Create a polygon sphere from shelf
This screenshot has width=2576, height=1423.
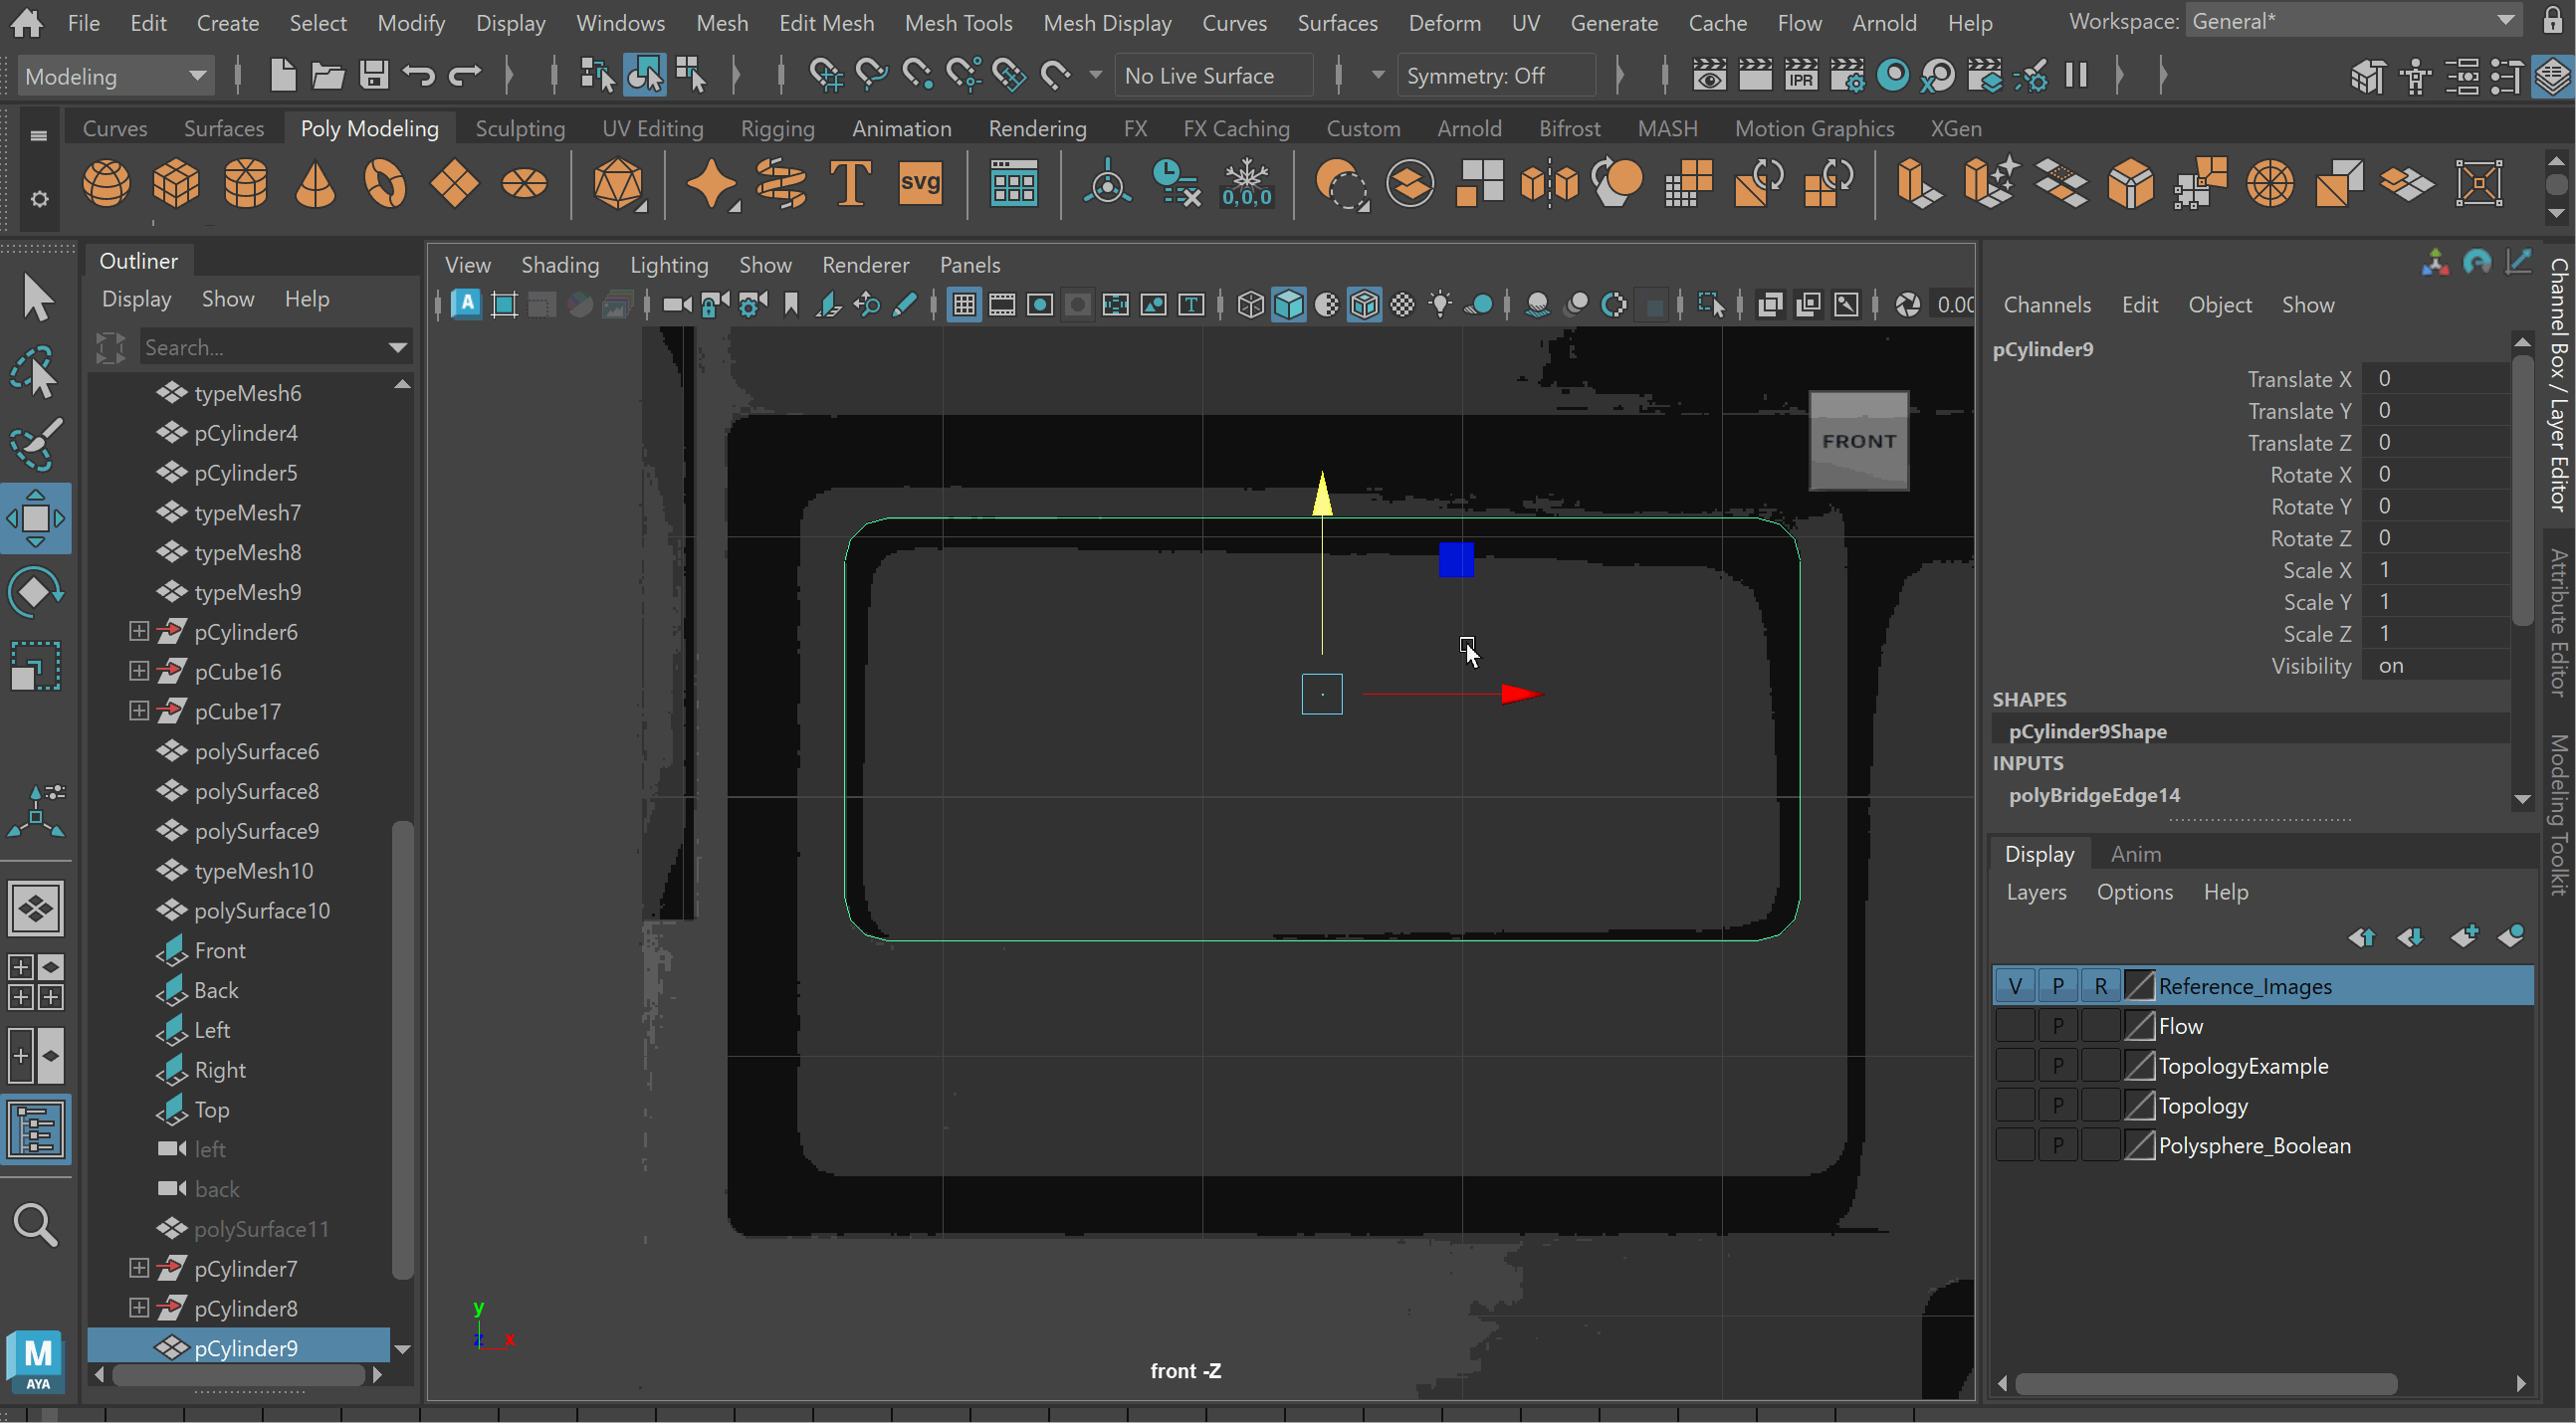[106, 184]
